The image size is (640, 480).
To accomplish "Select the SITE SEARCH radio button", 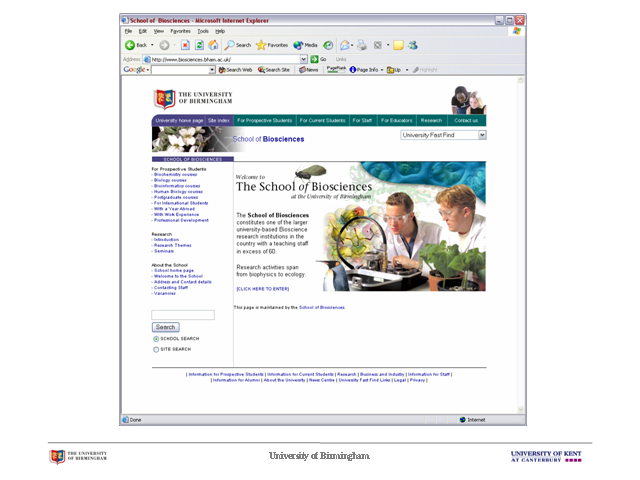I will point(156,349).
